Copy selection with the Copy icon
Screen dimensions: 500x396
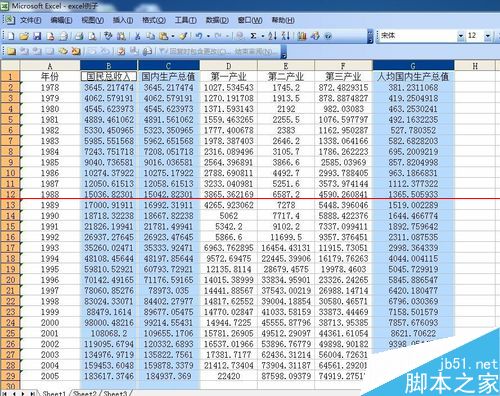[150, 36]
